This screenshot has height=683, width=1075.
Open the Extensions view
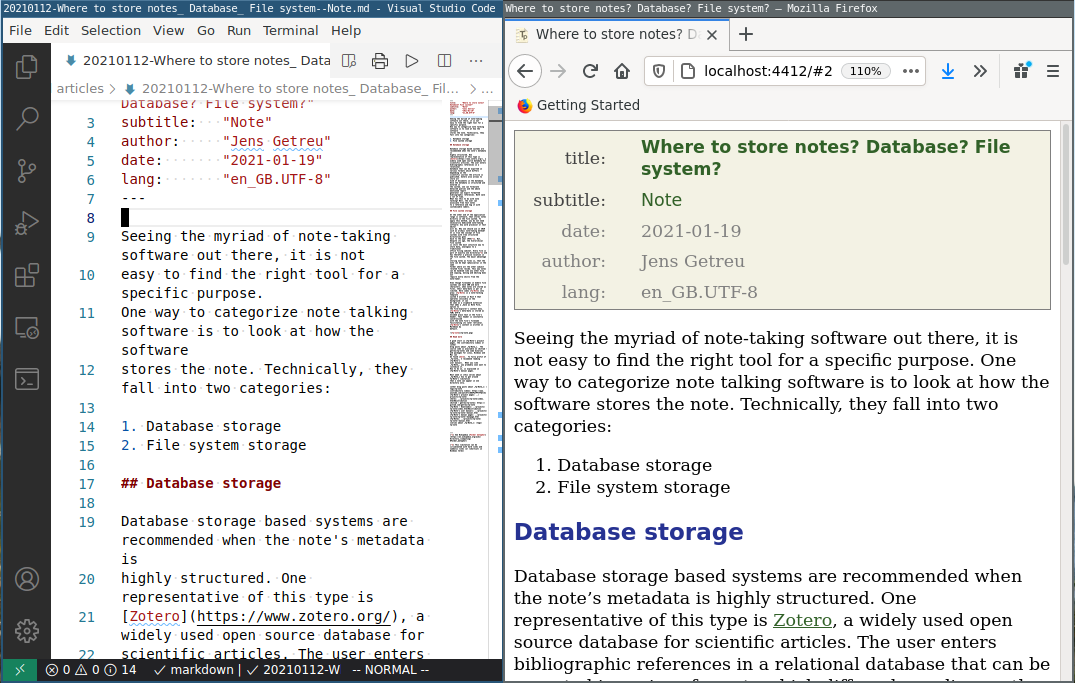(27, 275)
